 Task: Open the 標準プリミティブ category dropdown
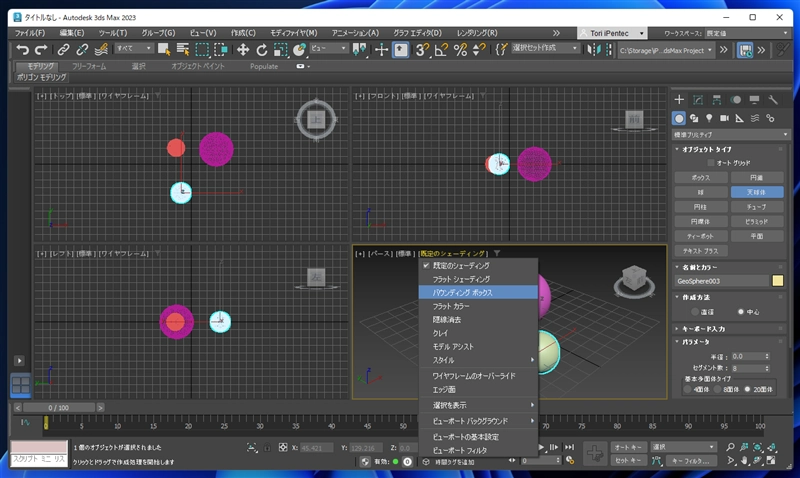click(731, 135)
